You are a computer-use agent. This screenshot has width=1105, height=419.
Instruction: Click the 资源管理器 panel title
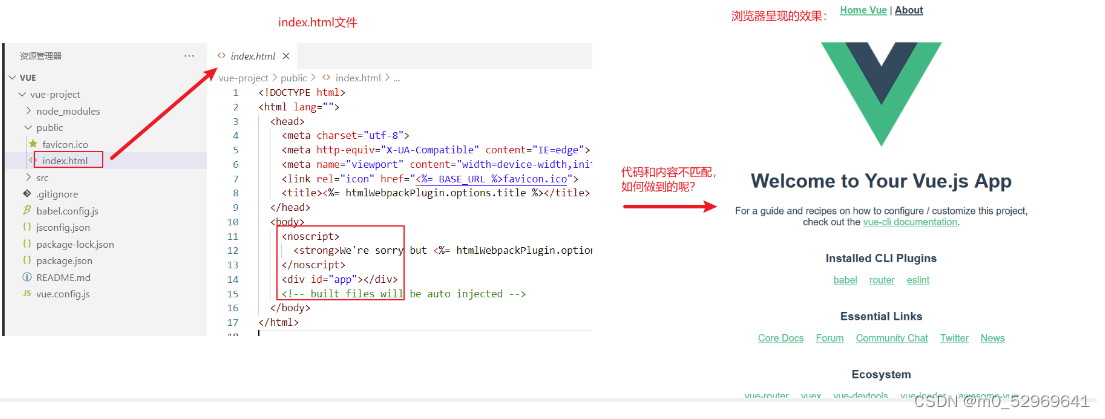40,56
